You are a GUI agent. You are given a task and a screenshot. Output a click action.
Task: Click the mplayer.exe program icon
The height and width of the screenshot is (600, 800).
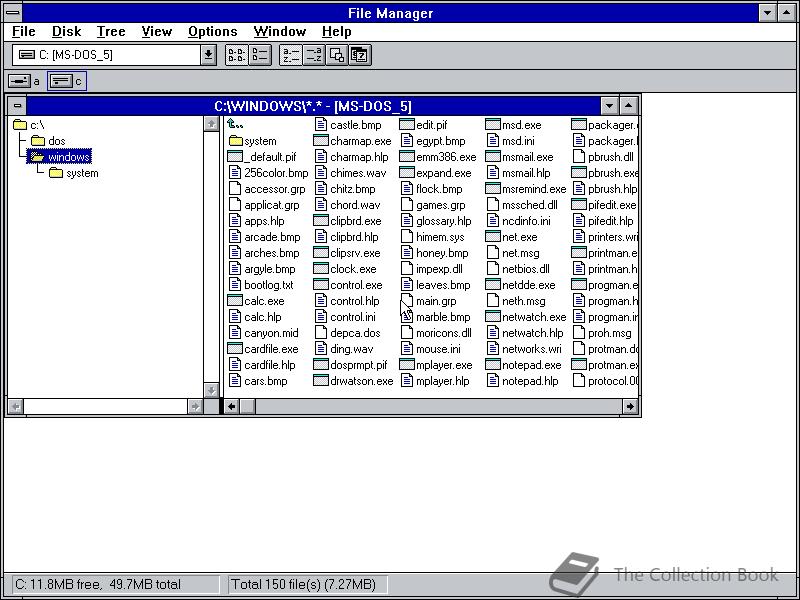point(407,365)
